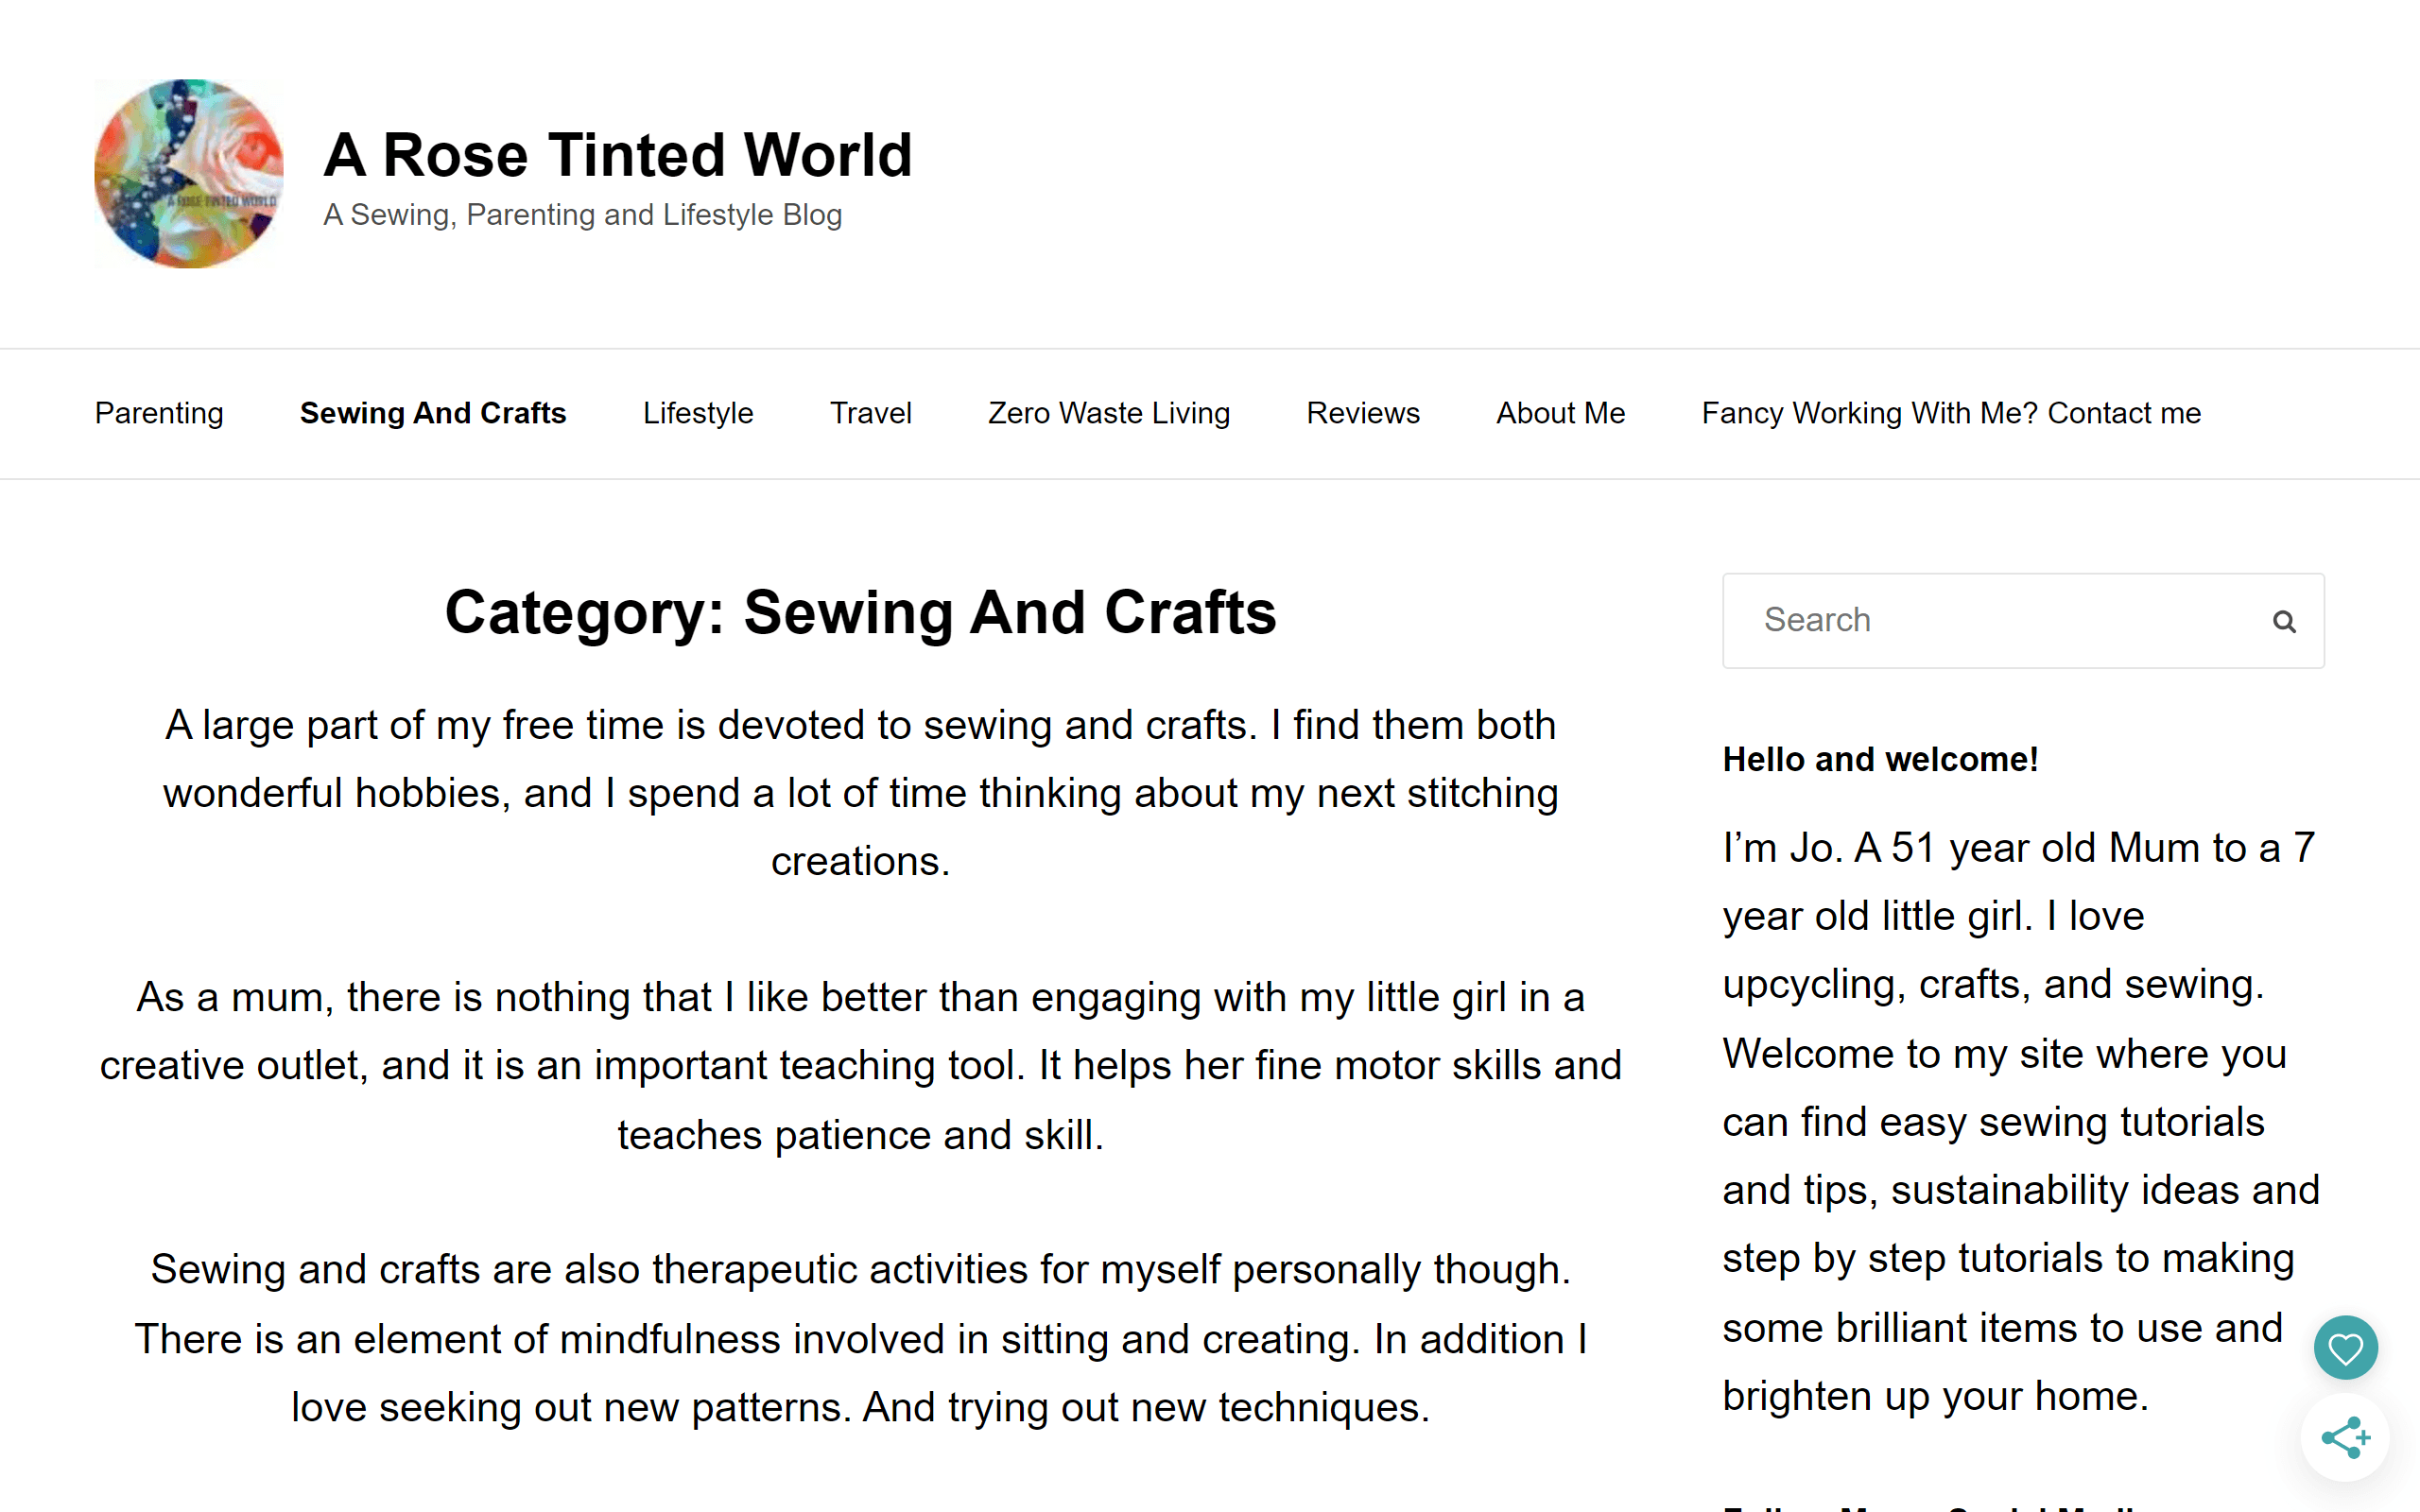Click the Hello and welcome! heading
The height and width of the screenshot is (1512, 2420).
pyautogui.click(x=1880, y=759)
